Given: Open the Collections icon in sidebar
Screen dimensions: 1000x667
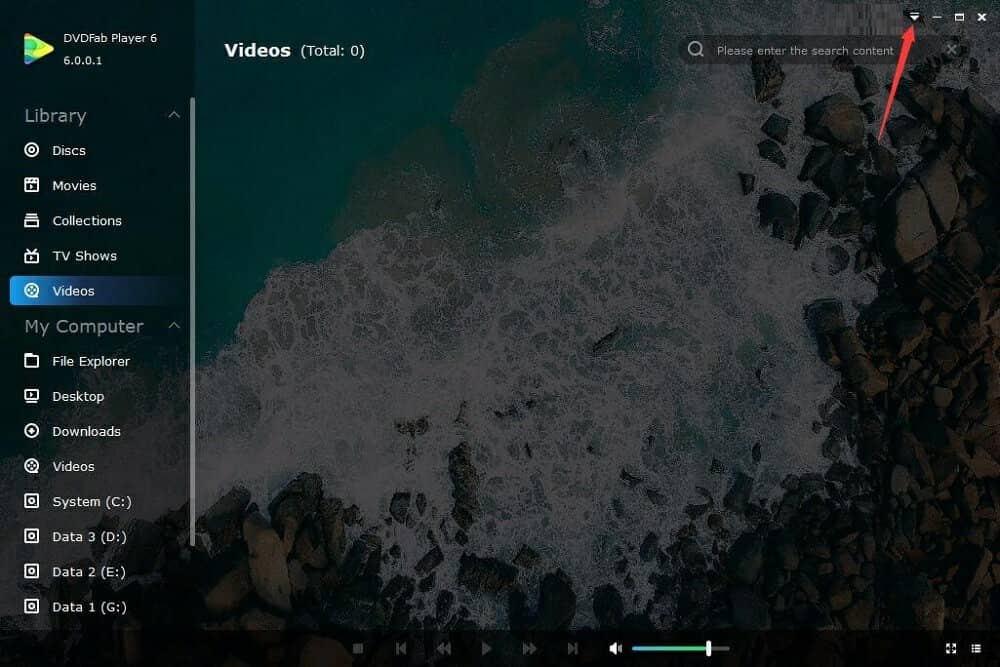Looking at the screenshot, I should [x=31, y=220].
